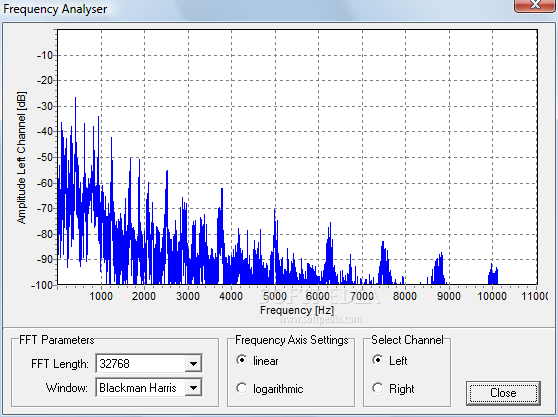Close the Frequency Analyser window via X
The height and width of the screenshot is (417, 558).
point(535,5)
